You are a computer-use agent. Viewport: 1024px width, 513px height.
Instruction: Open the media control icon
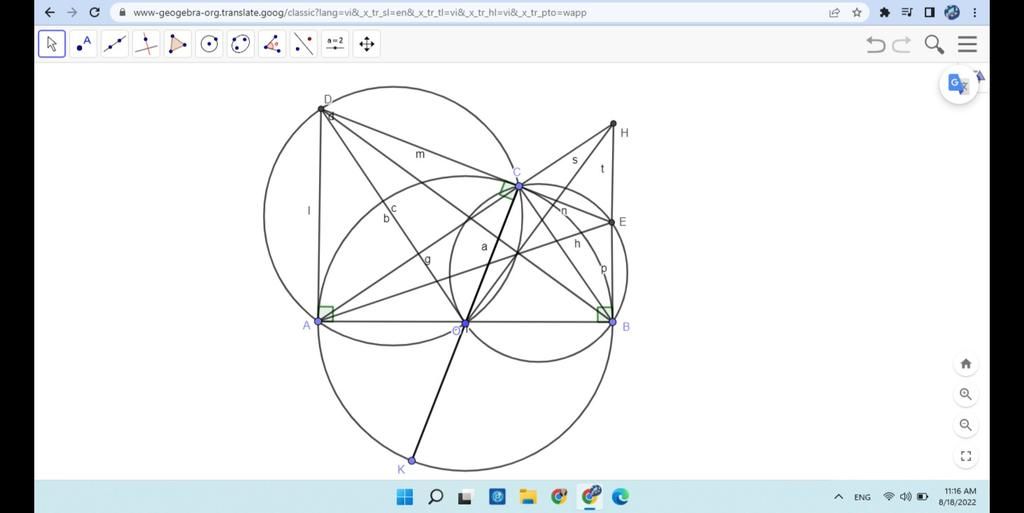click(x=907, y=12)
